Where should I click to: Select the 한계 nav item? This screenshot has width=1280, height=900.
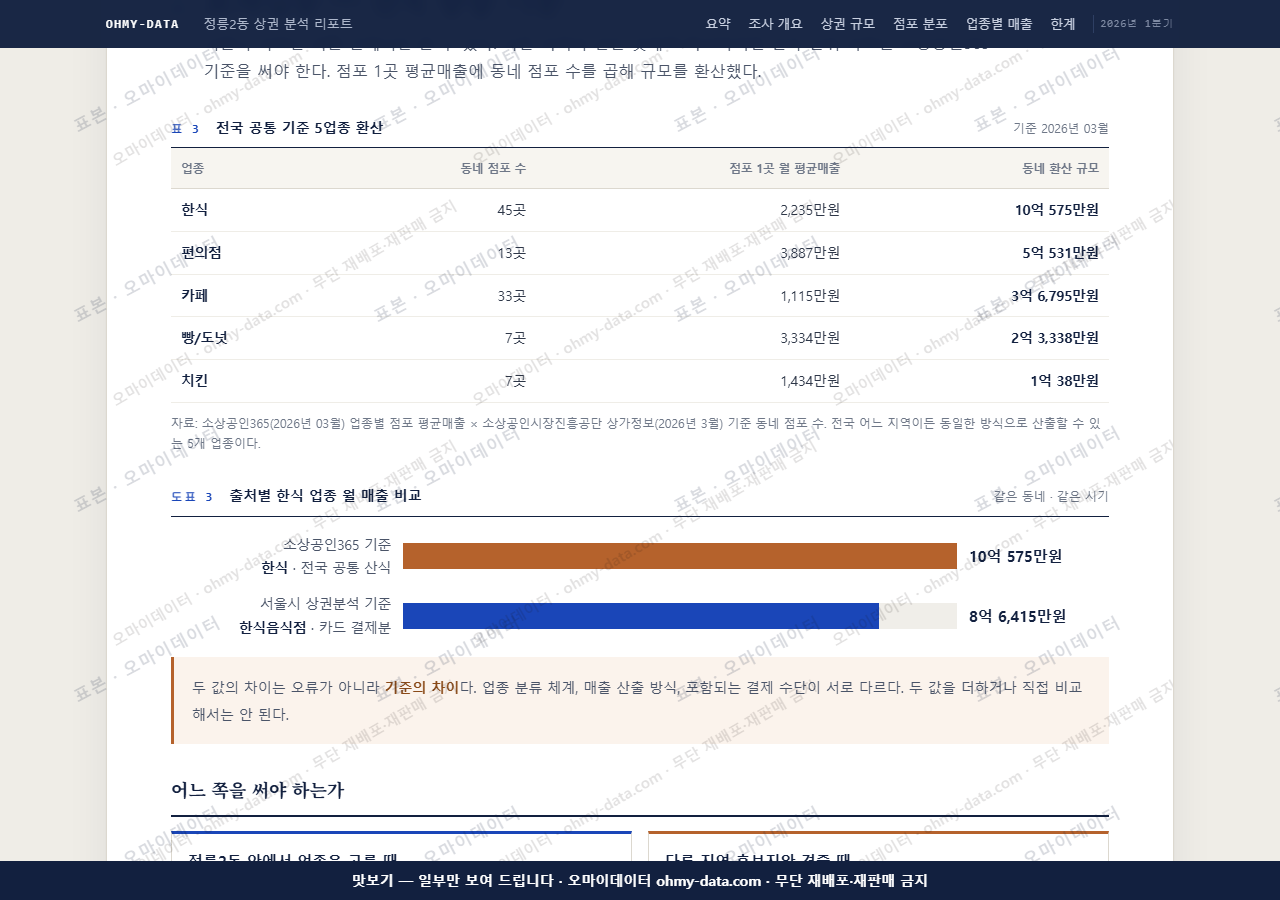(1063, 24)
